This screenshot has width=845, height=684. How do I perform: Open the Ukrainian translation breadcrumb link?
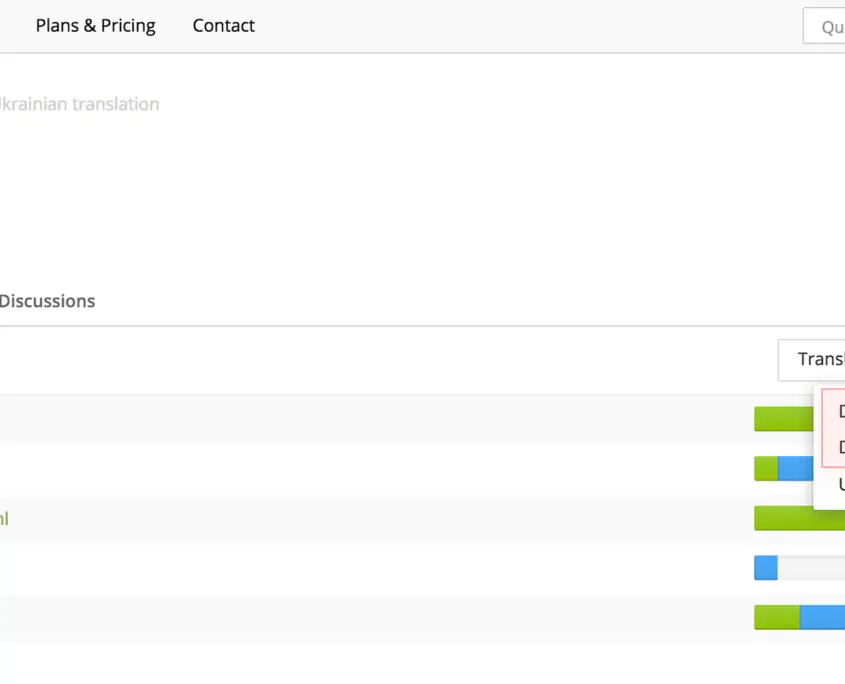(x=78, y=104)
